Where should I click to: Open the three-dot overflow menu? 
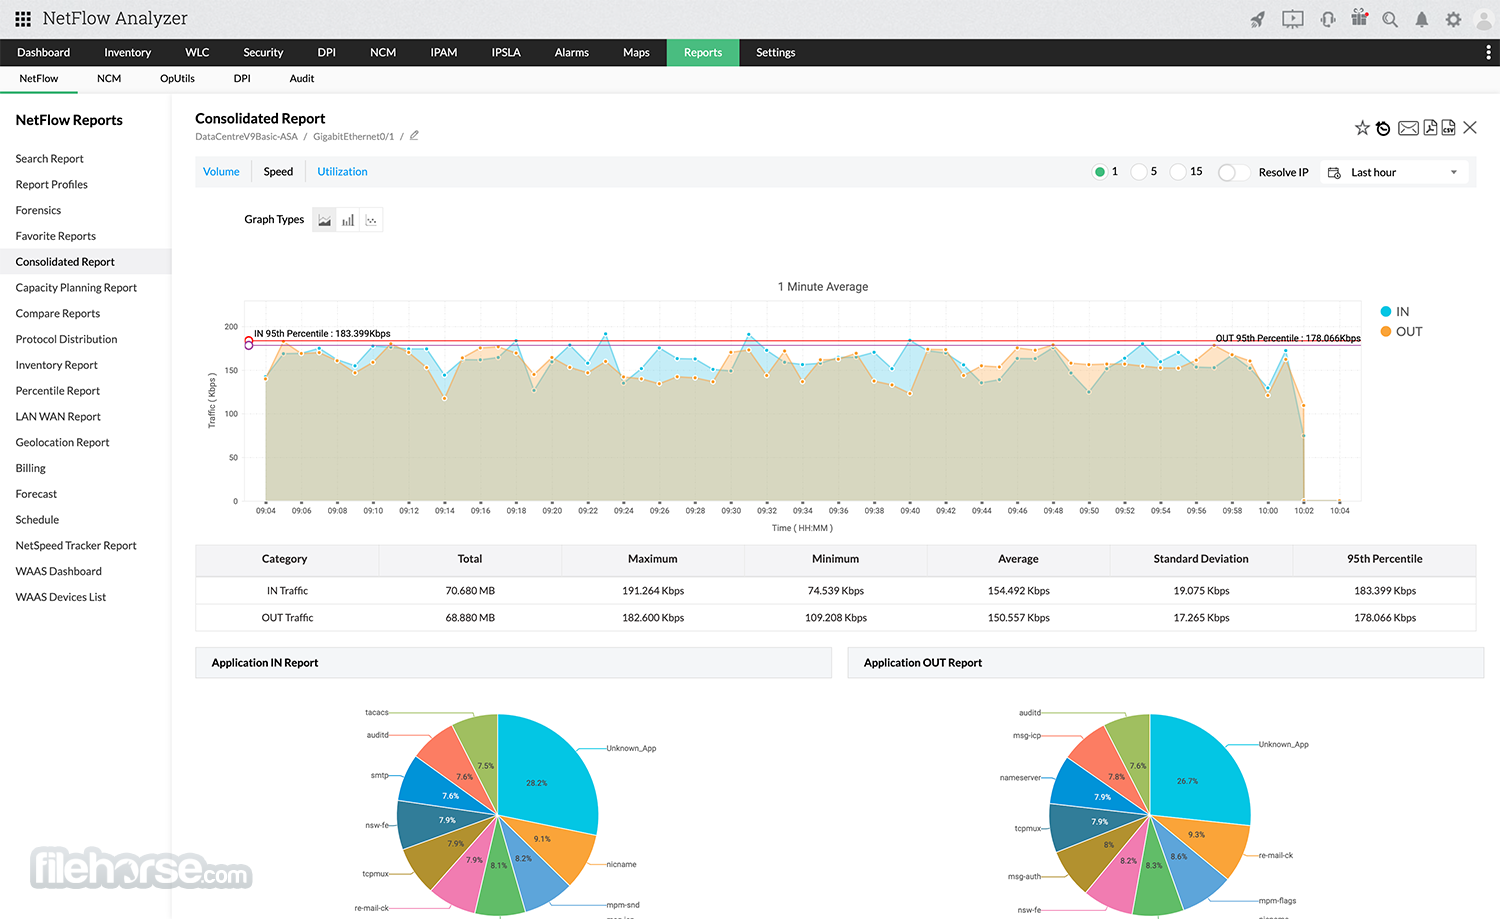pos(1488,52)
